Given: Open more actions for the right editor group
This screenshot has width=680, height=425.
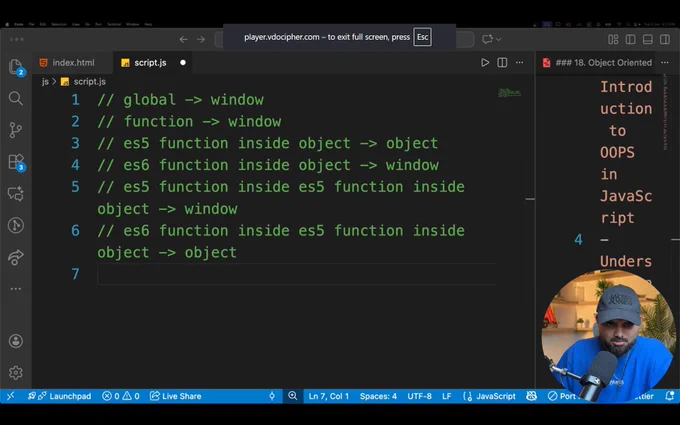Looking at the screenshot, I should (665, 62).
